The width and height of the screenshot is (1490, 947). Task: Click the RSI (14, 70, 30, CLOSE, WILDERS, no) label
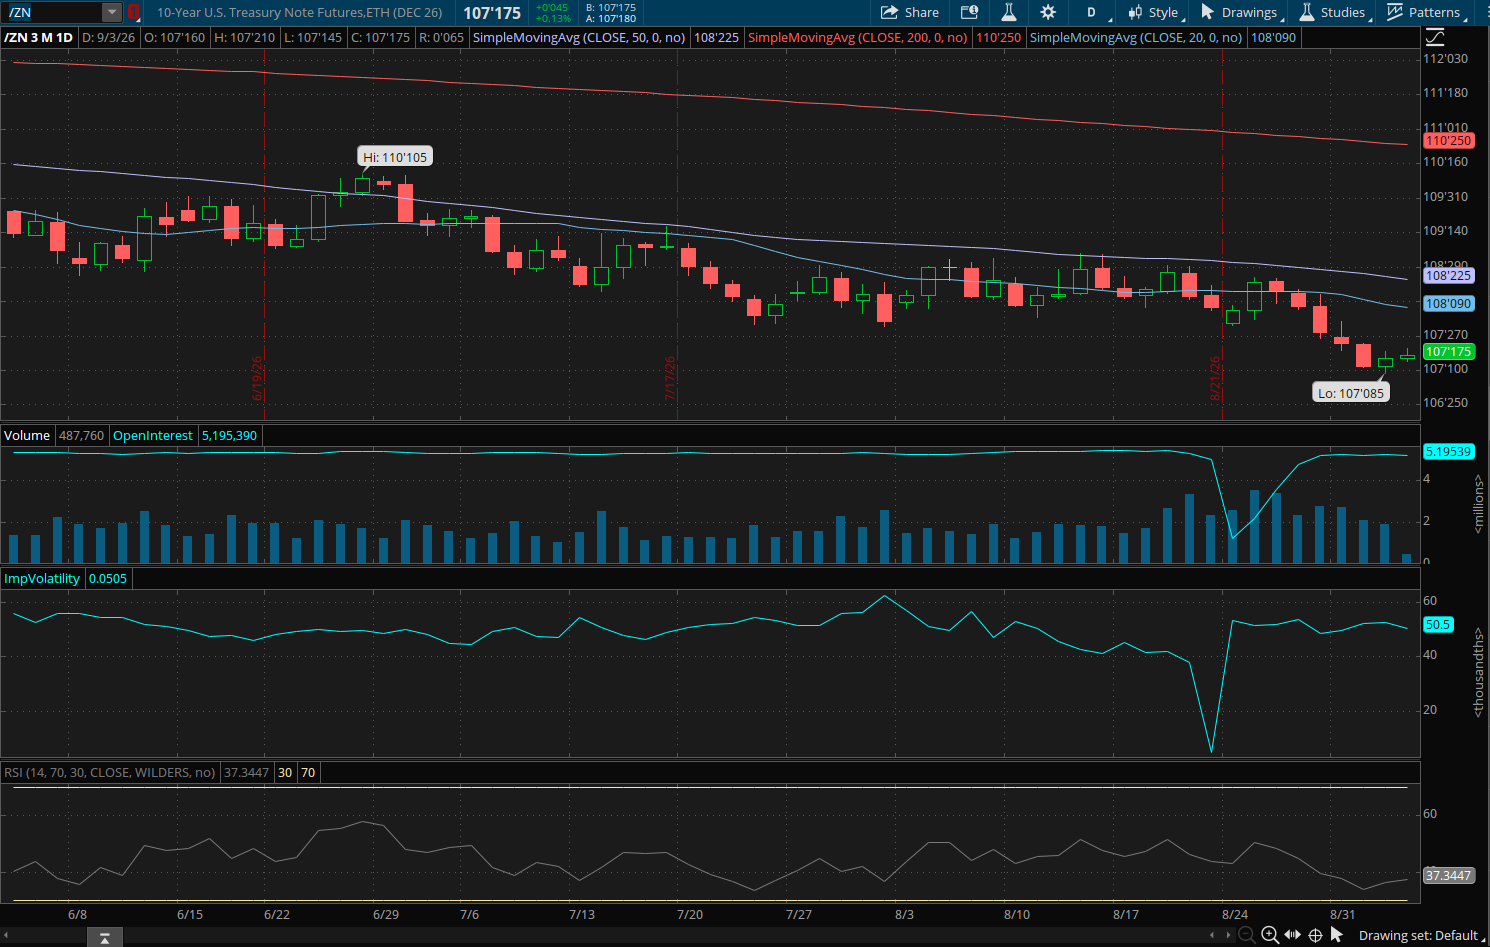pyautogui.click(x=110, y=772)
